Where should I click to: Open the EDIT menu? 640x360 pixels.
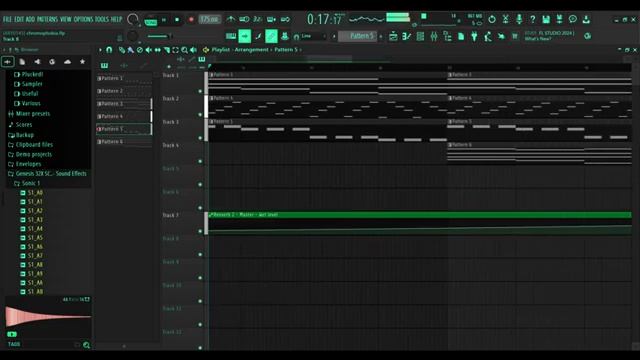point(19,19)
